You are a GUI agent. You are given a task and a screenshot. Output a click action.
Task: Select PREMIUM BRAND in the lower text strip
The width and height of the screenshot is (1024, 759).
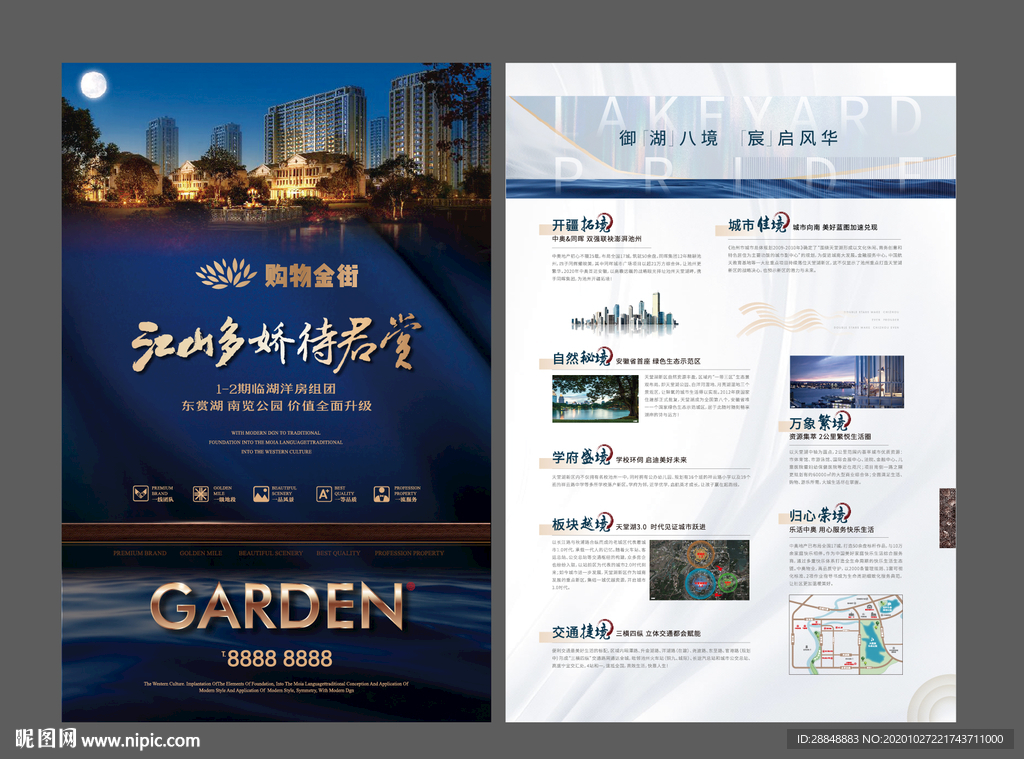(x=140, y=553)
